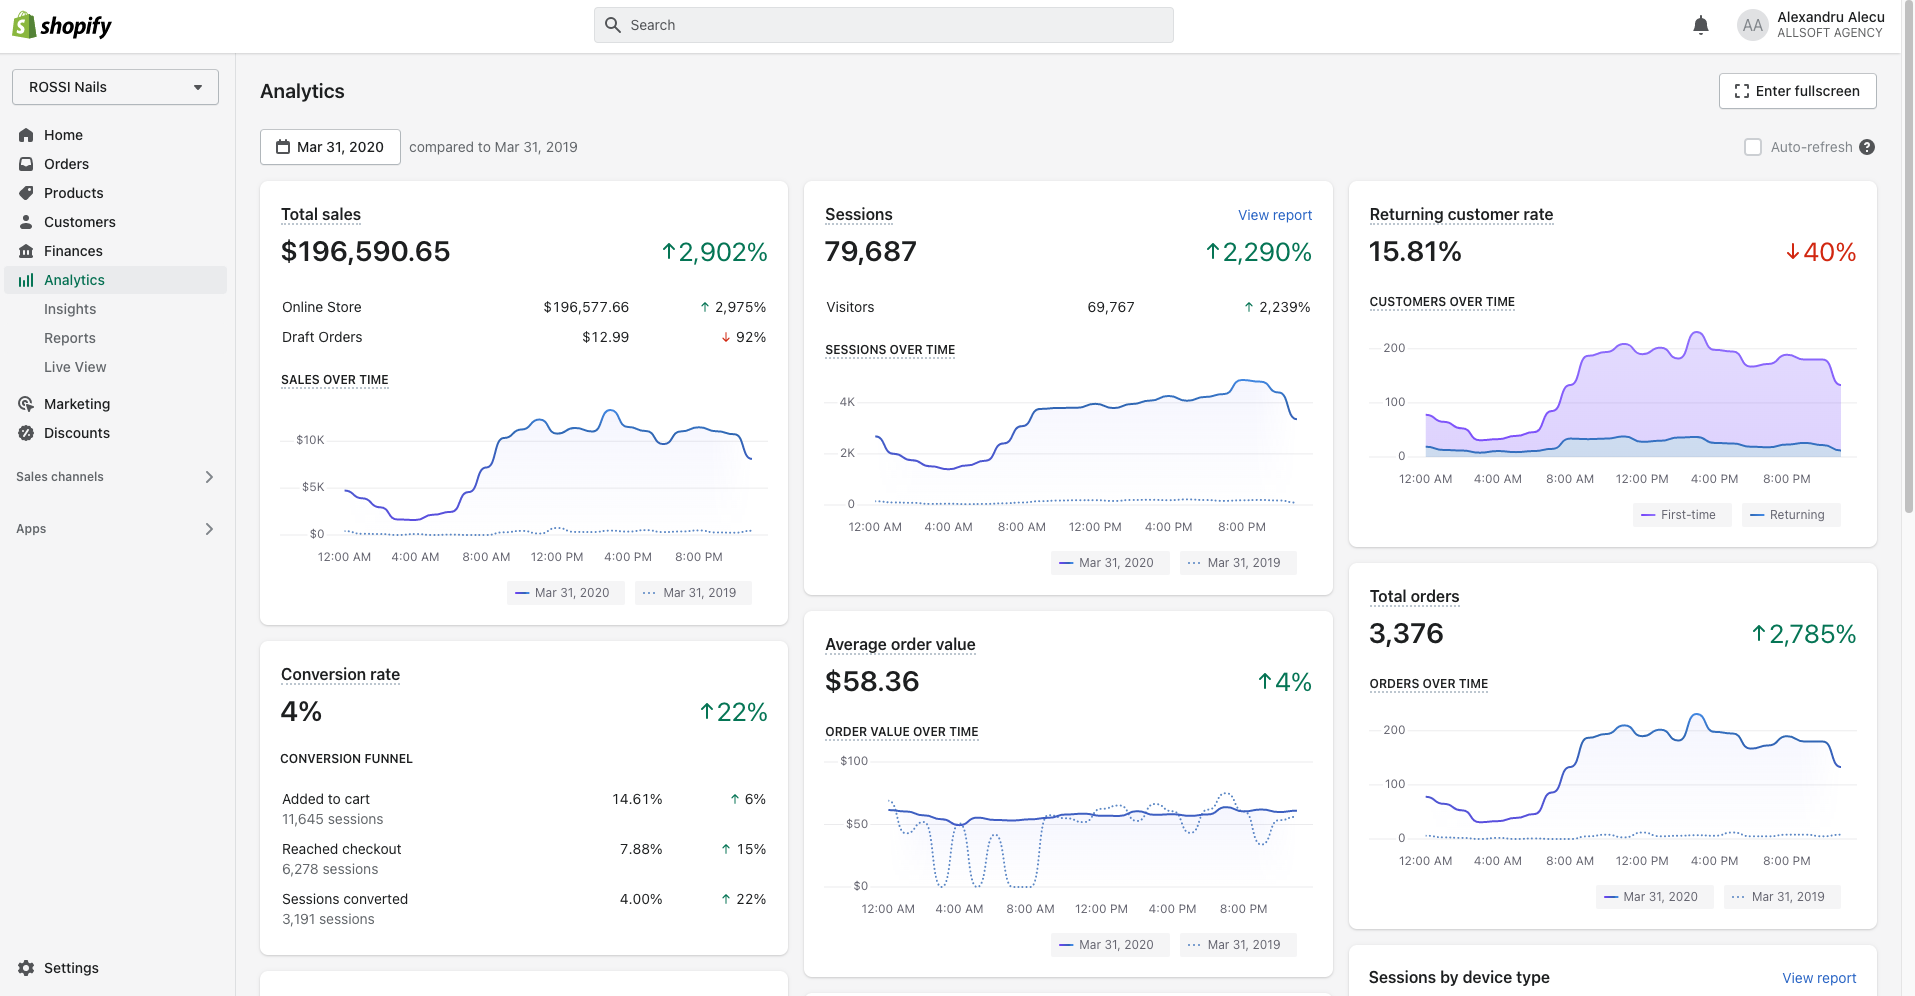
Task: Click the Visitors 69,767 row
Action: click(x=1068, y=307)
